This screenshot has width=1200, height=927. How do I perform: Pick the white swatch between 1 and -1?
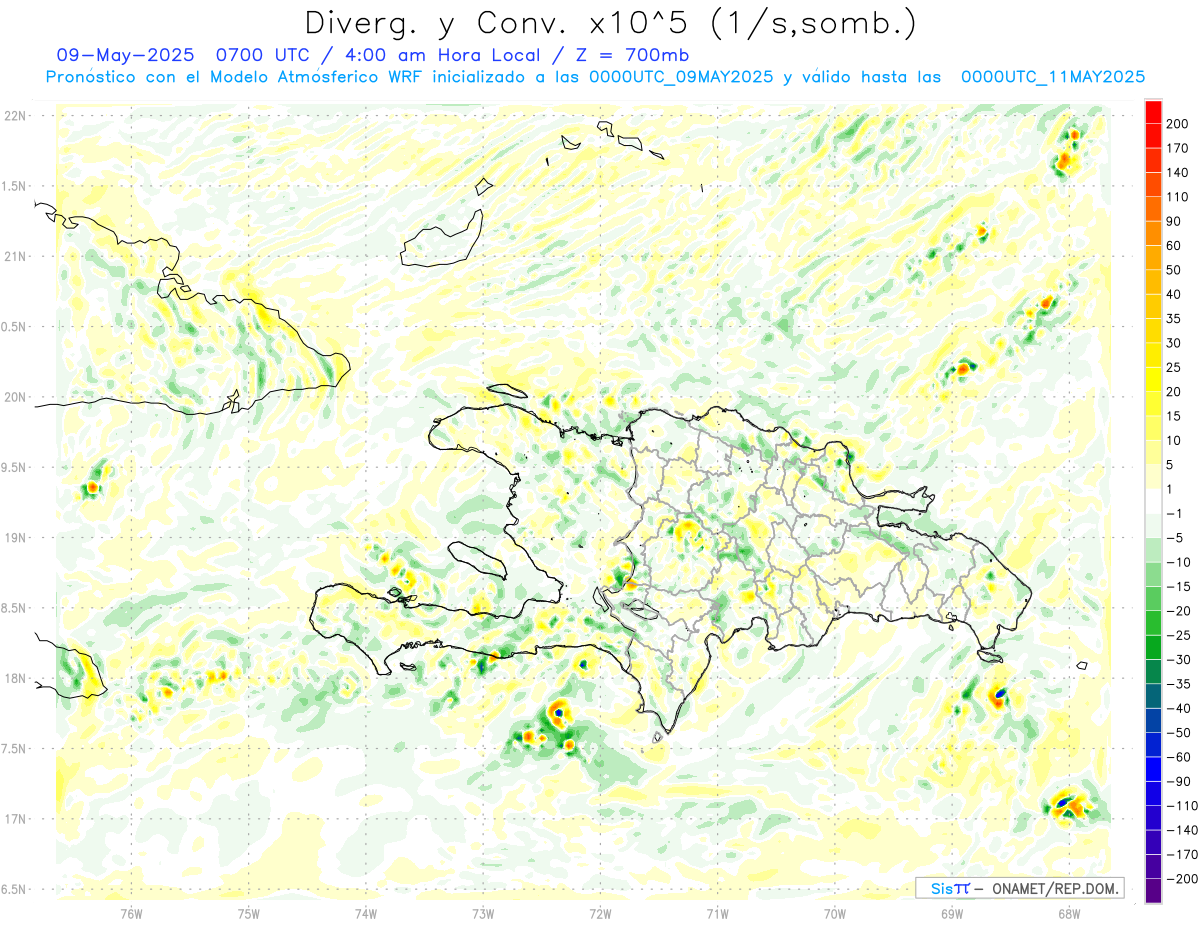pos(1153,501)
